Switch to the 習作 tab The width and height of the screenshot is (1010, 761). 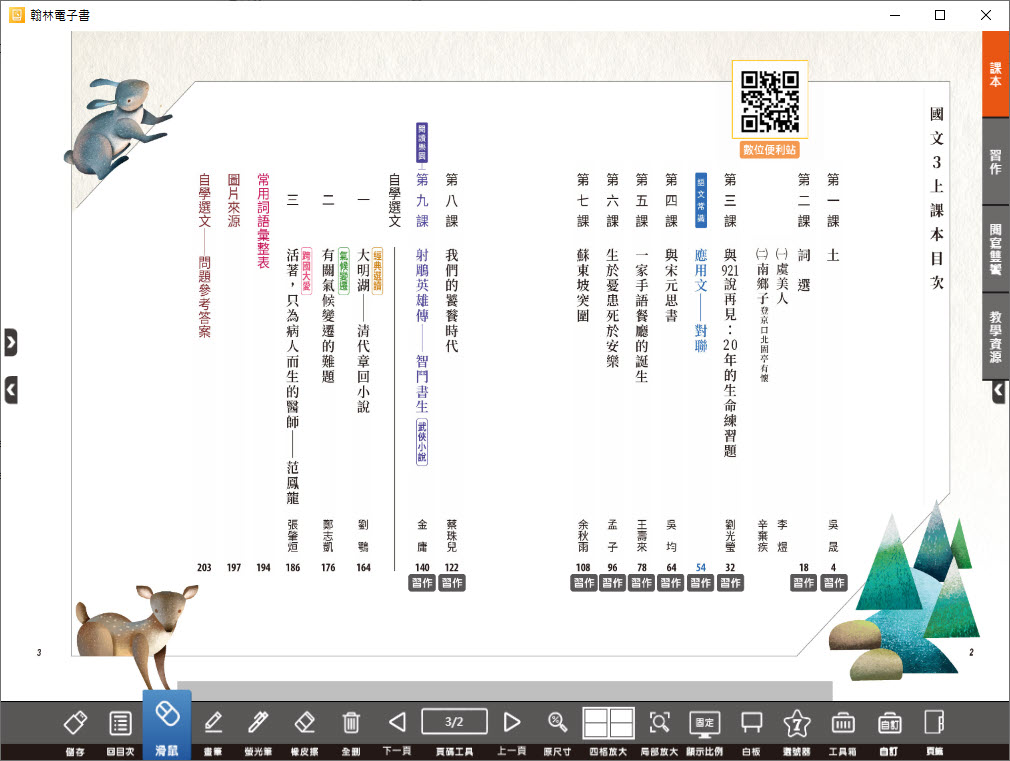[995, 162]
